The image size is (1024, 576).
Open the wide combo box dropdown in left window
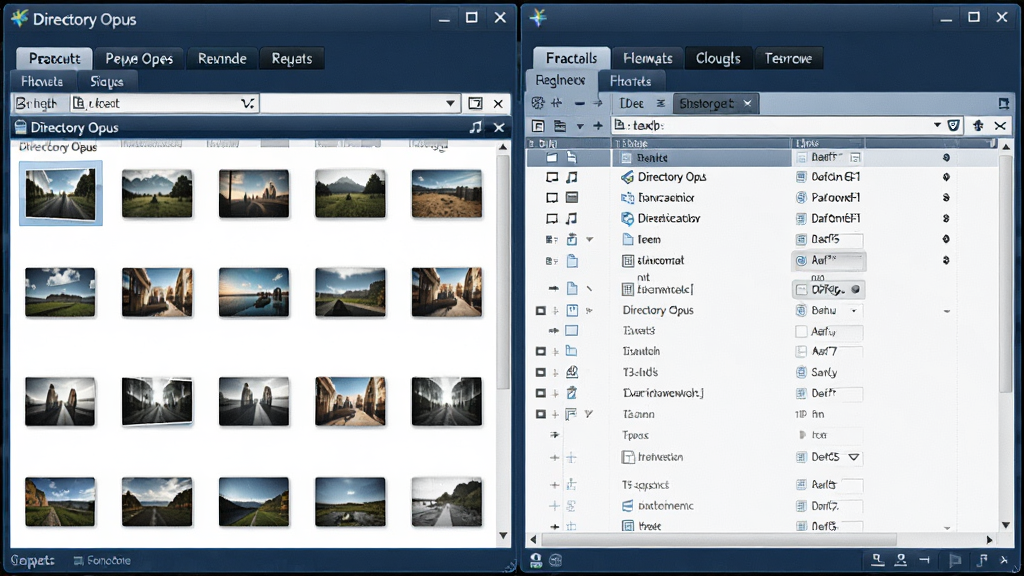[450, 103]
